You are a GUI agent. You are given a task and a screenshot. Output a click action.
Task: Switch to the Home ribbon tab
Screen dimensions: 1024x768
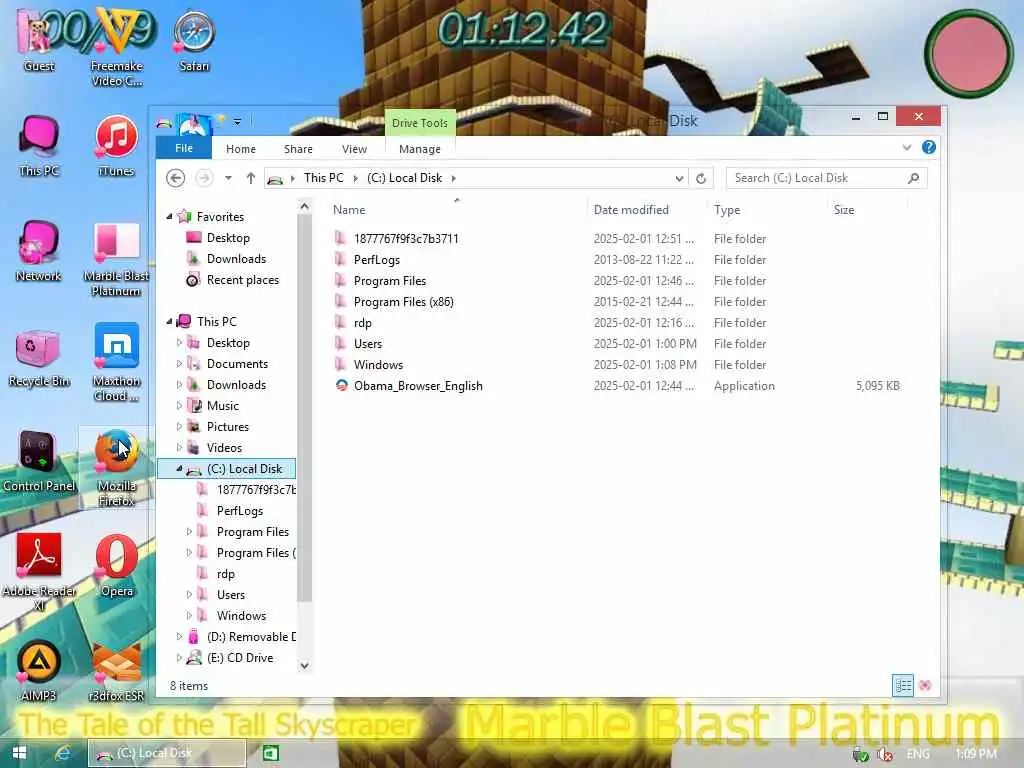(241, 149)
